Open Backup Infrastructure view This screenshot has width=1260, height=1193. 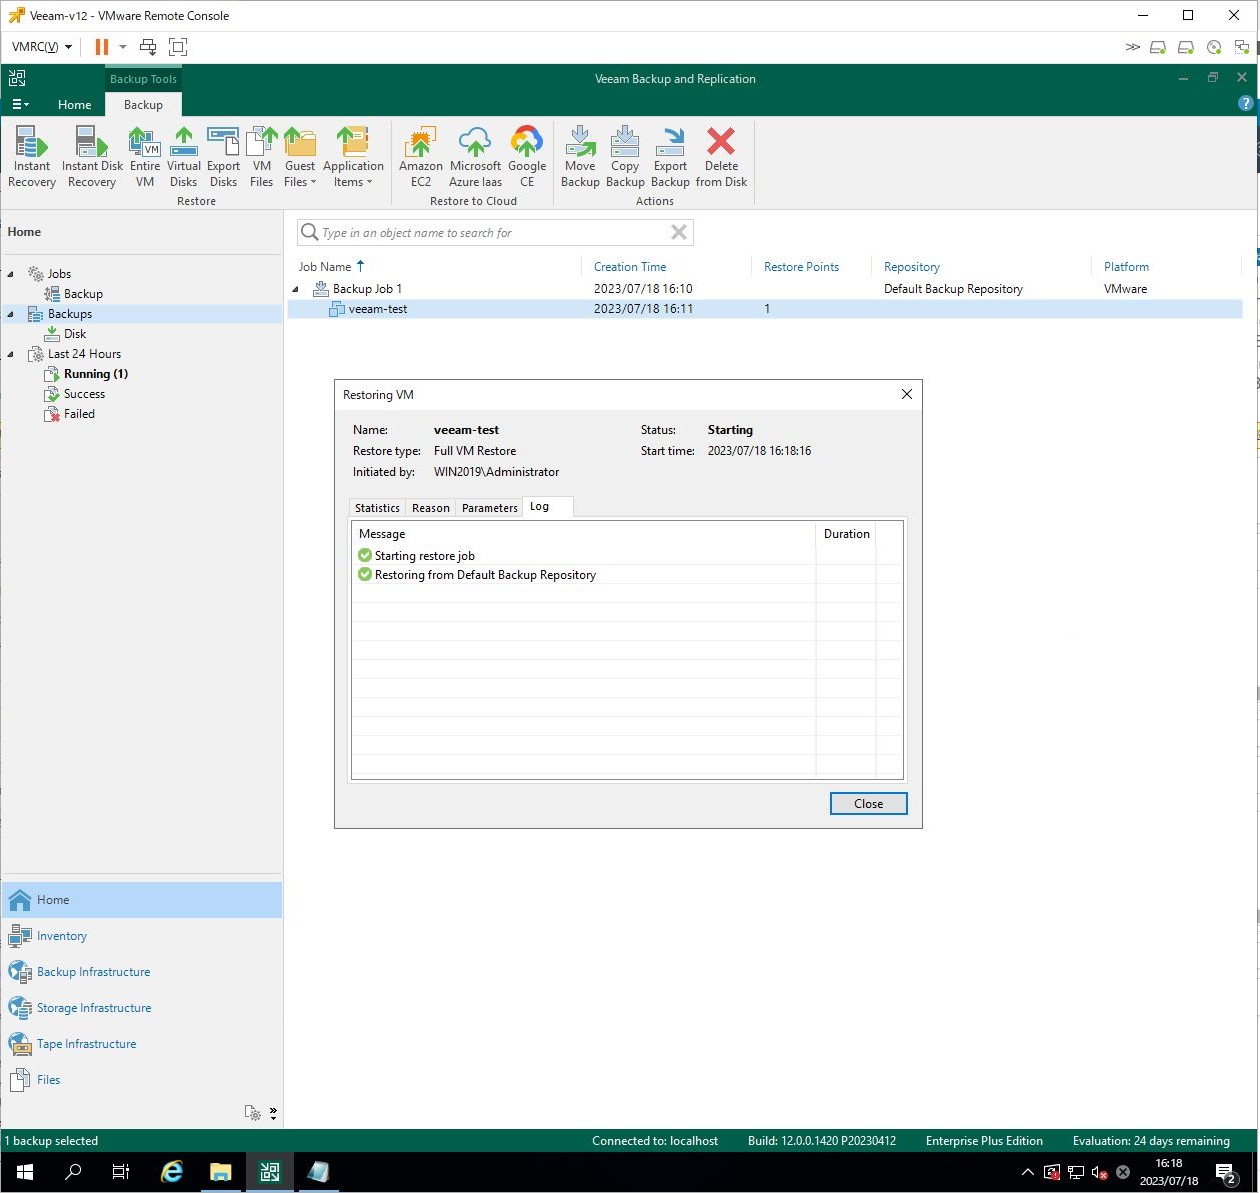coord(142,972)
